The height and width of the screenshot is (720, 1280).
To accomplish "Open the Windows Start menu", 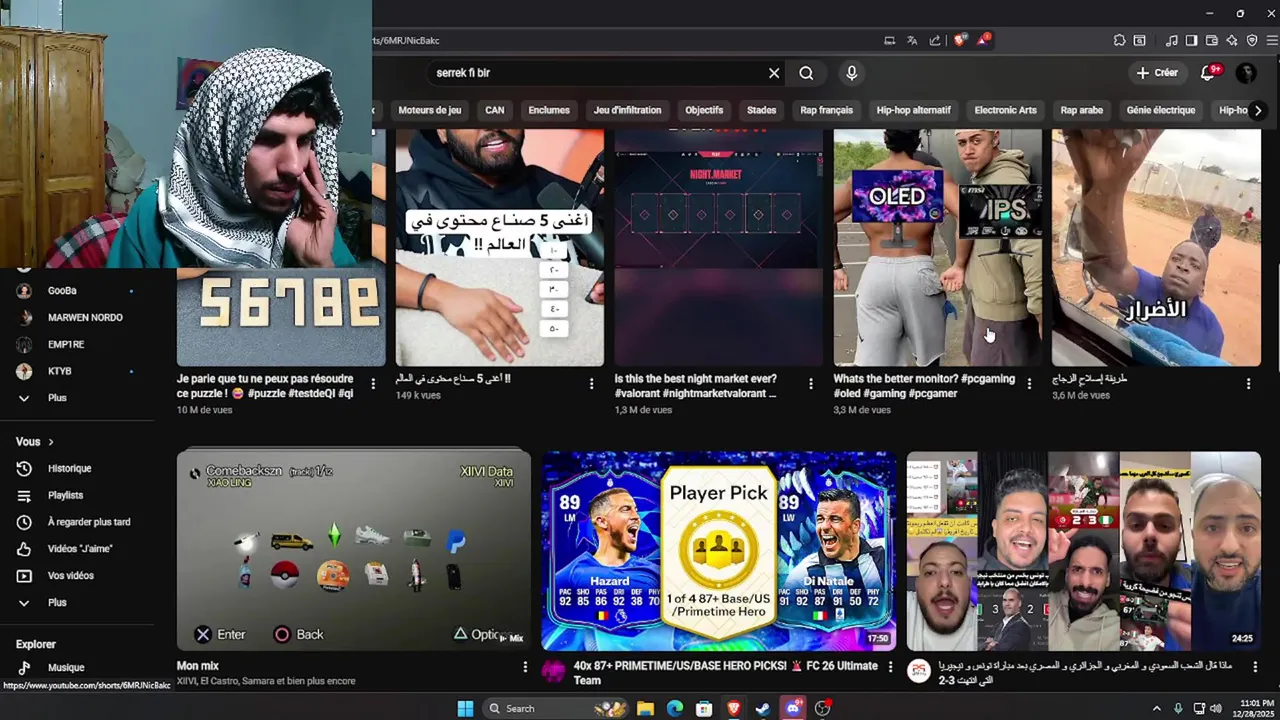I will click(x=465, y=708).
